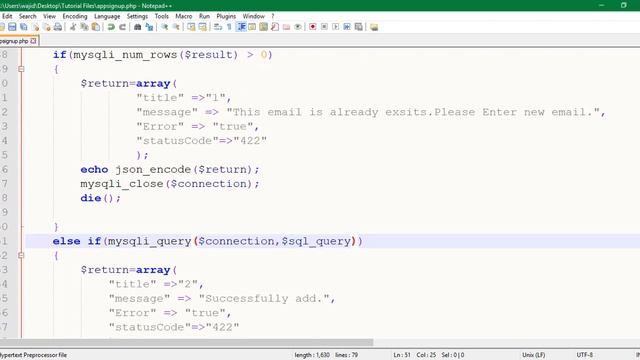The height and width of the screenshot is (360, 640).
Task: Click the Cut scissors icon
Action: [x=73, y=27]
